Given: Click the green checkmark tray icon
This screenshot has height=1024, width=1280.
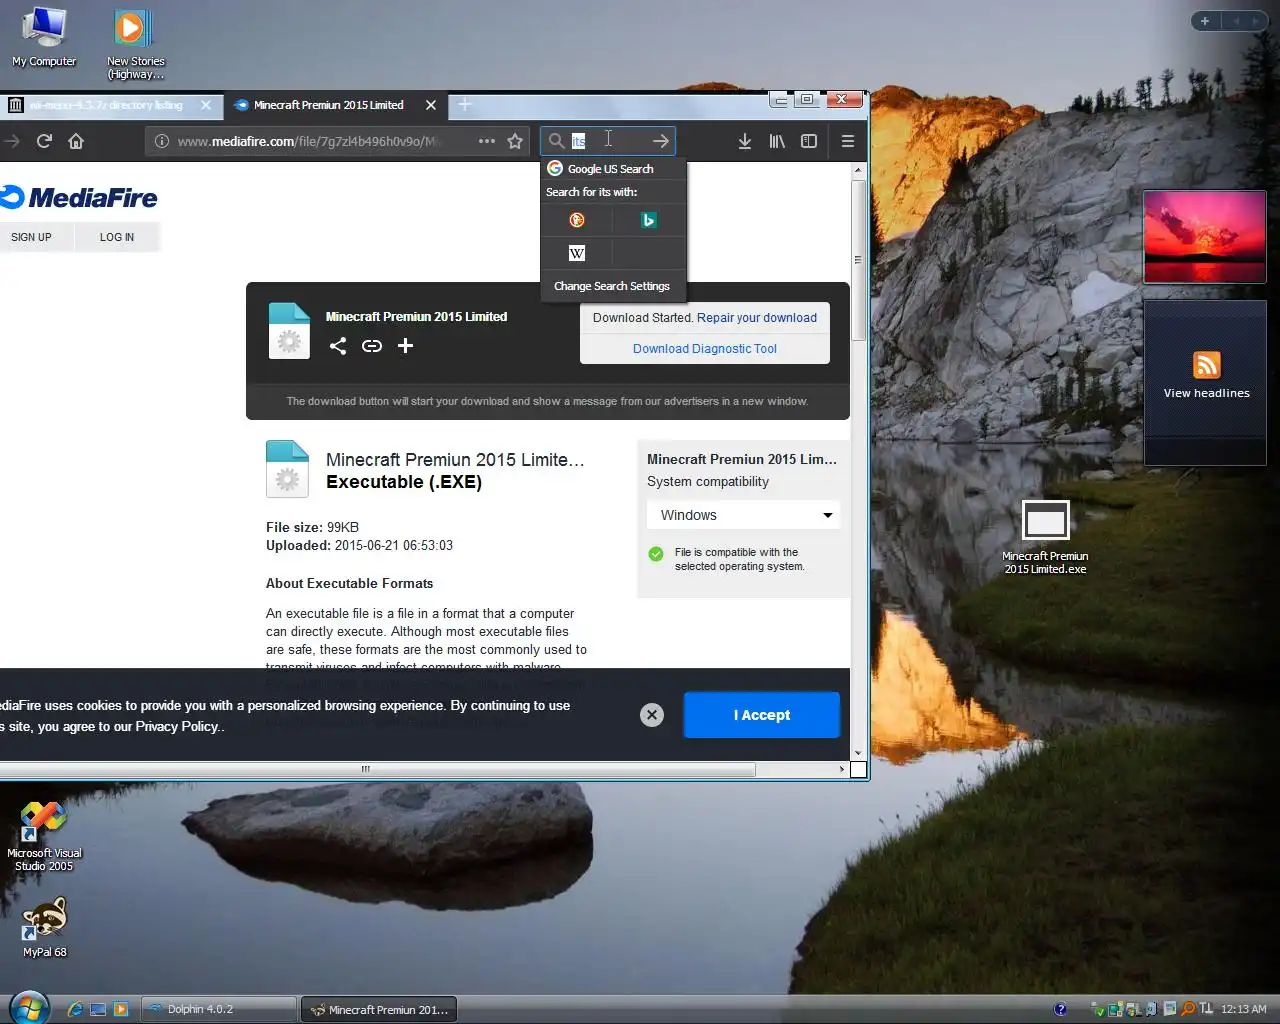Looking at the screenshot, I should pos(1099,1009).
